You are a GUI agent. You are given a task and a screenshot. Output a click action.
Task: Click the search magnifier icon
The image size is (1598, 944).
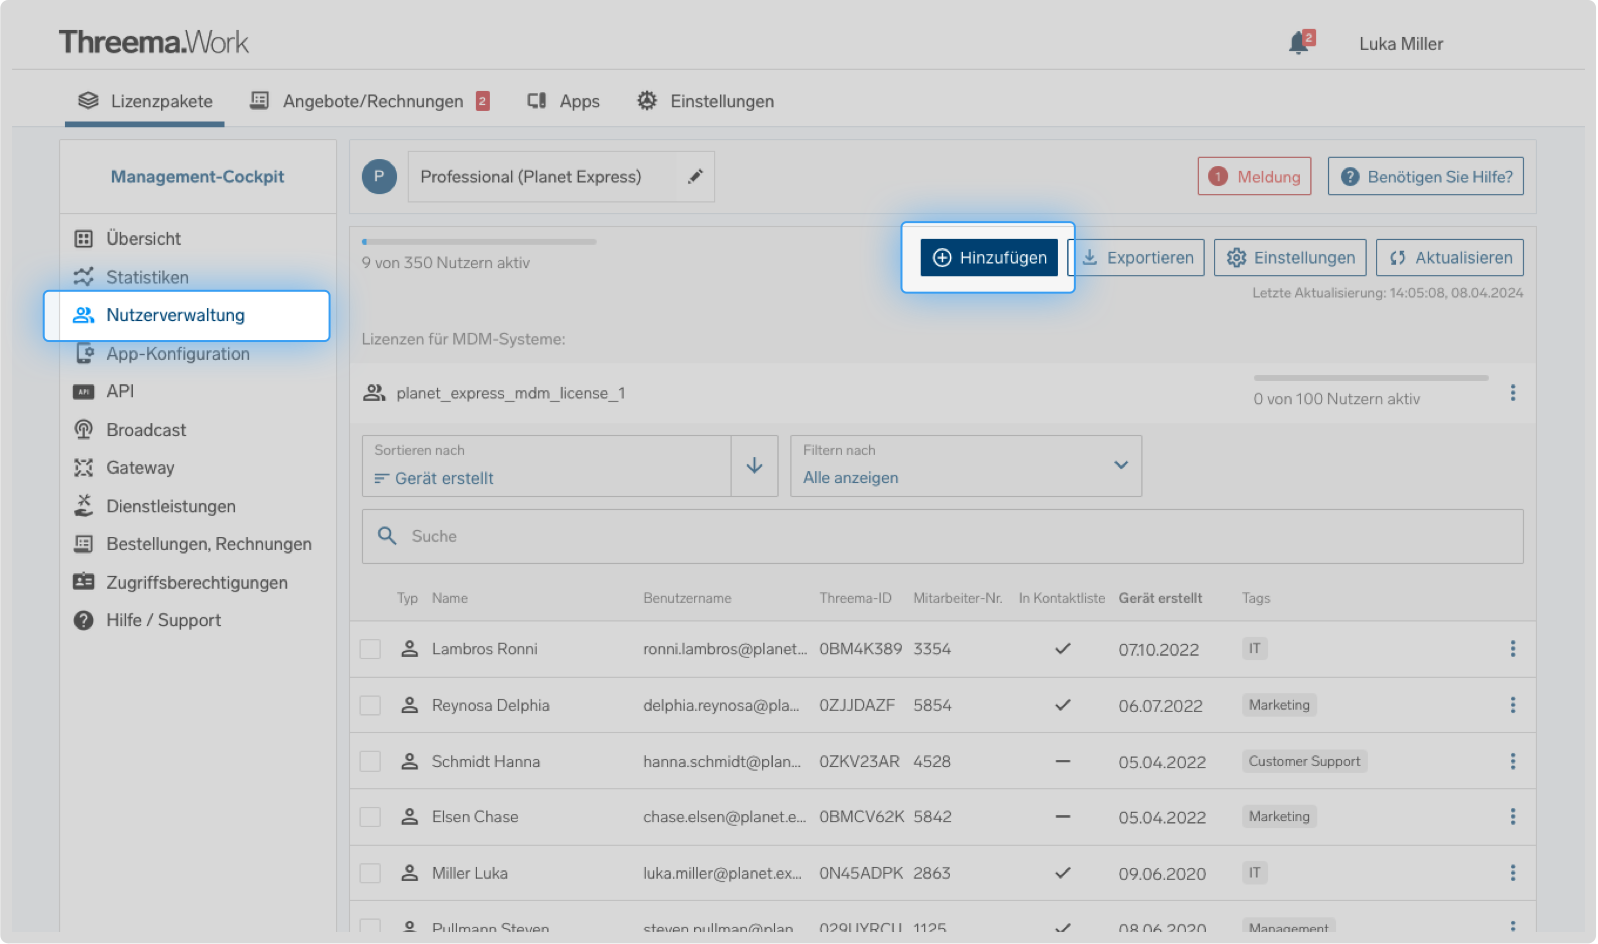tap(387, 536)
